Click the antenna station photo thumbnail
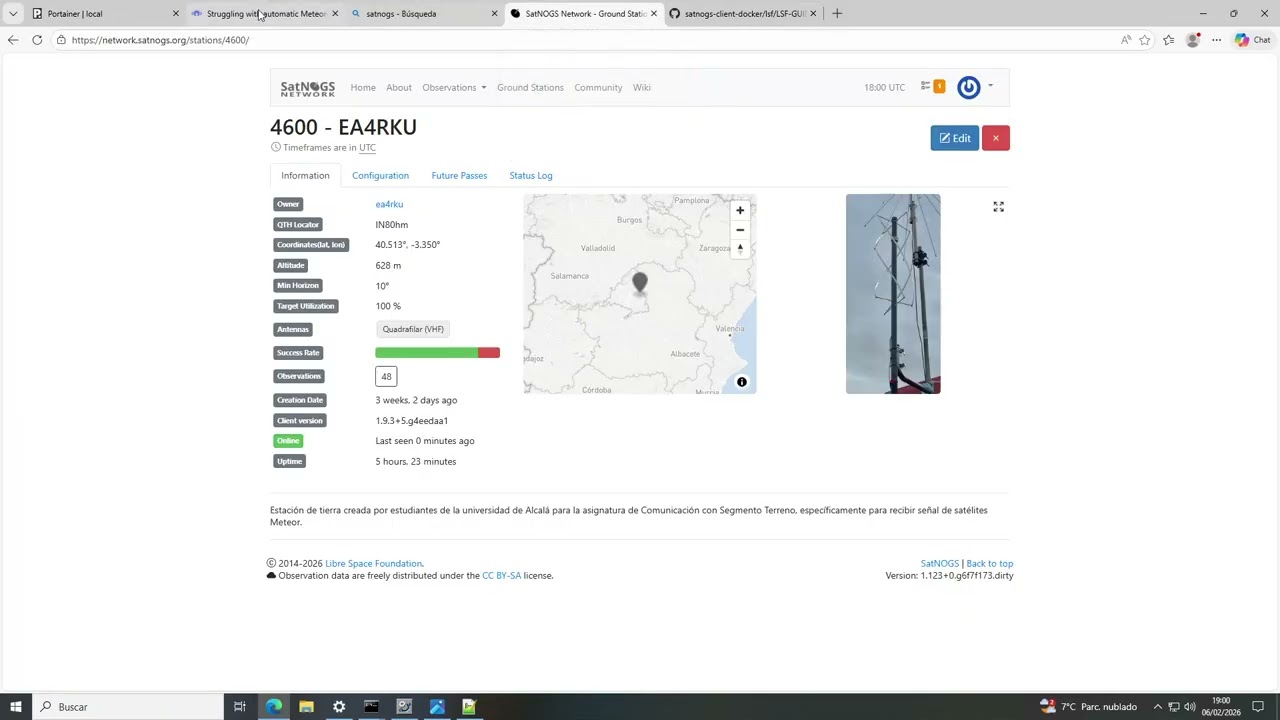This screenshot has width=1280, height=720. click(x=893, y=294)
